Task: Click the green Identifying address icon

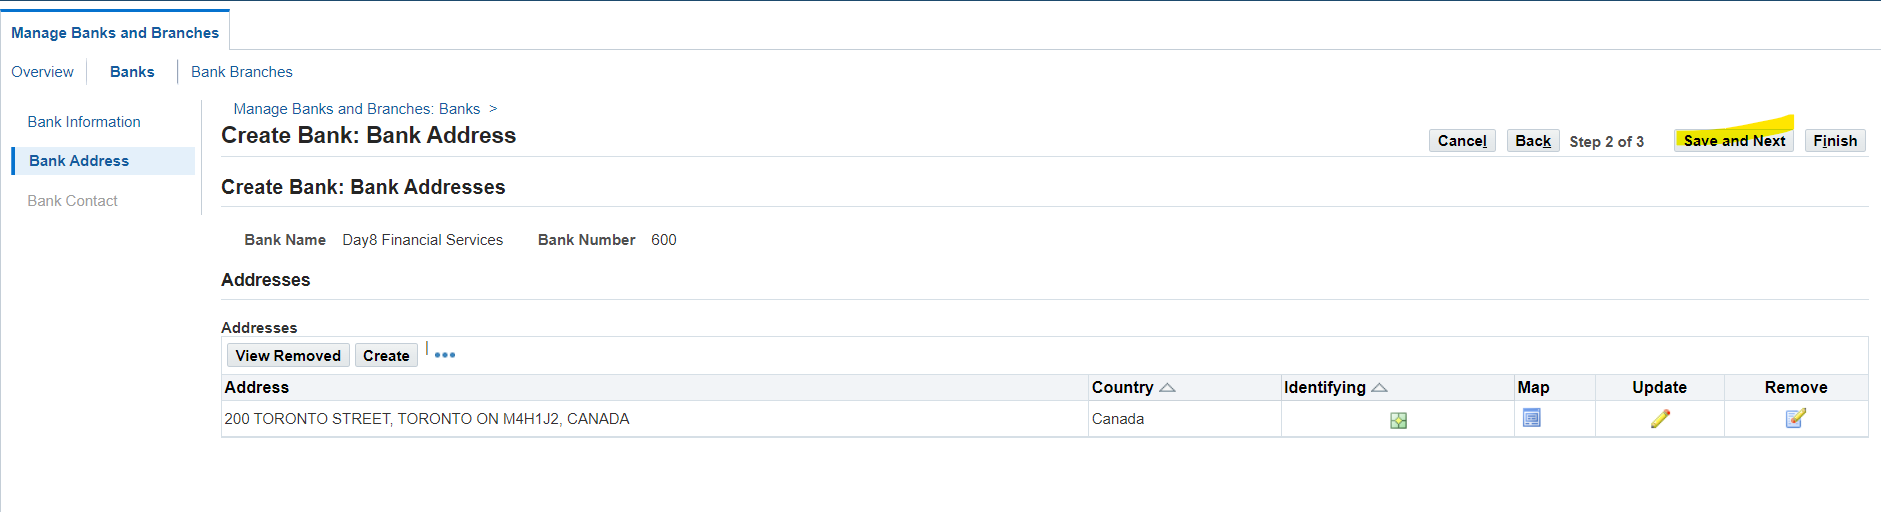Action: pos(1398,420)
